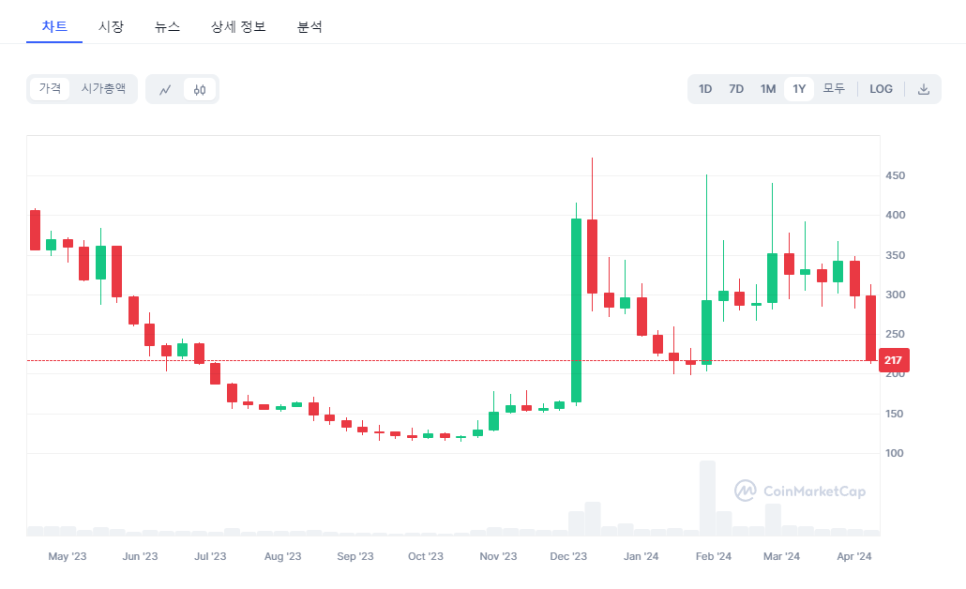Click the Jun '23 x-axis label
The image size is (966, 589).
[x=140, y=556]
